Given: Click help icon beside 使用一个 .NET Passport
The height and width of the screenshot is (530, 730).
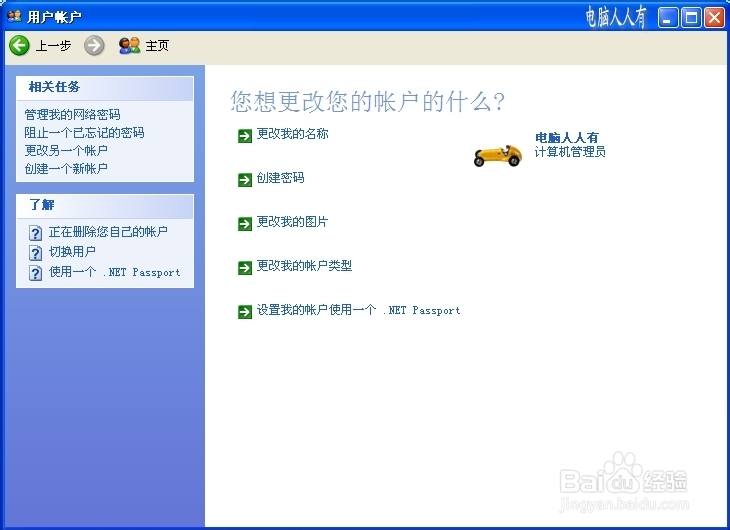Looking at the screenshot, I should click(x=35, y=272).
